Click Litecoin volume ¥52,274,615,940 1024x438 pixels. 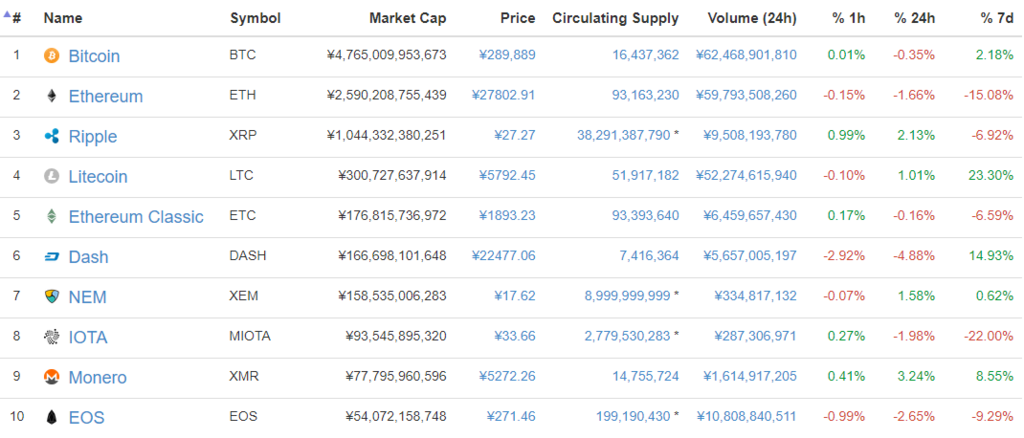point(746,176)
